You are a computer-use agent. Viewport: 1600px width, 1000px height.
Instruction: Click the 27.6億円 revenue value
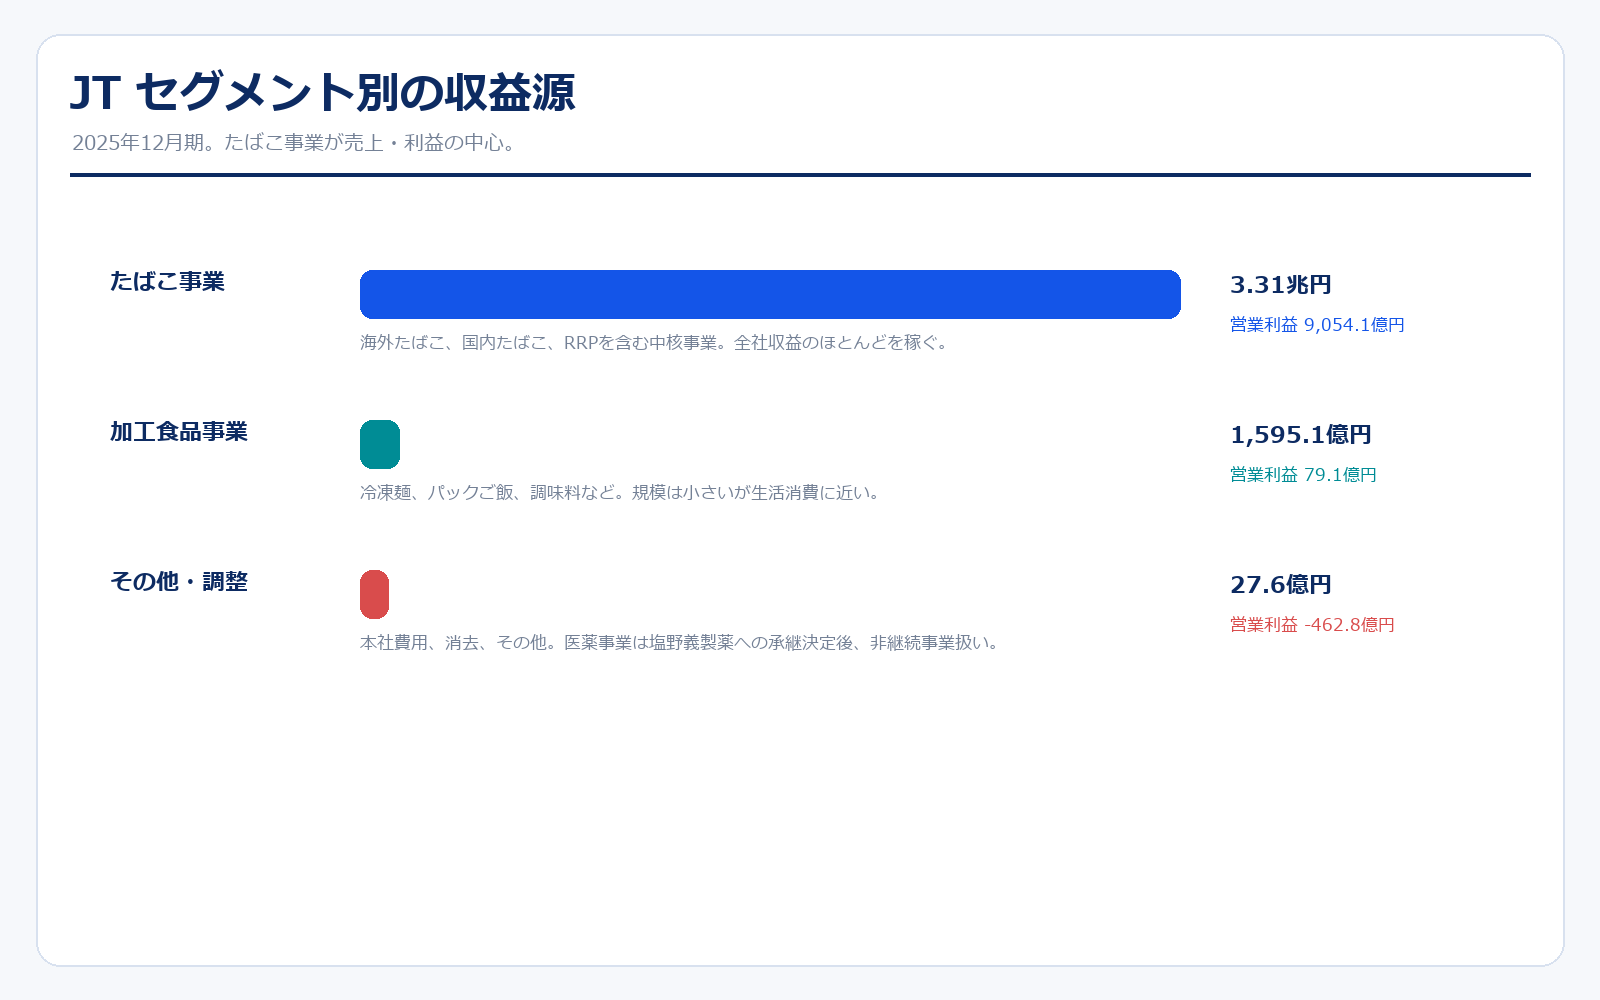pos(1280,585)
